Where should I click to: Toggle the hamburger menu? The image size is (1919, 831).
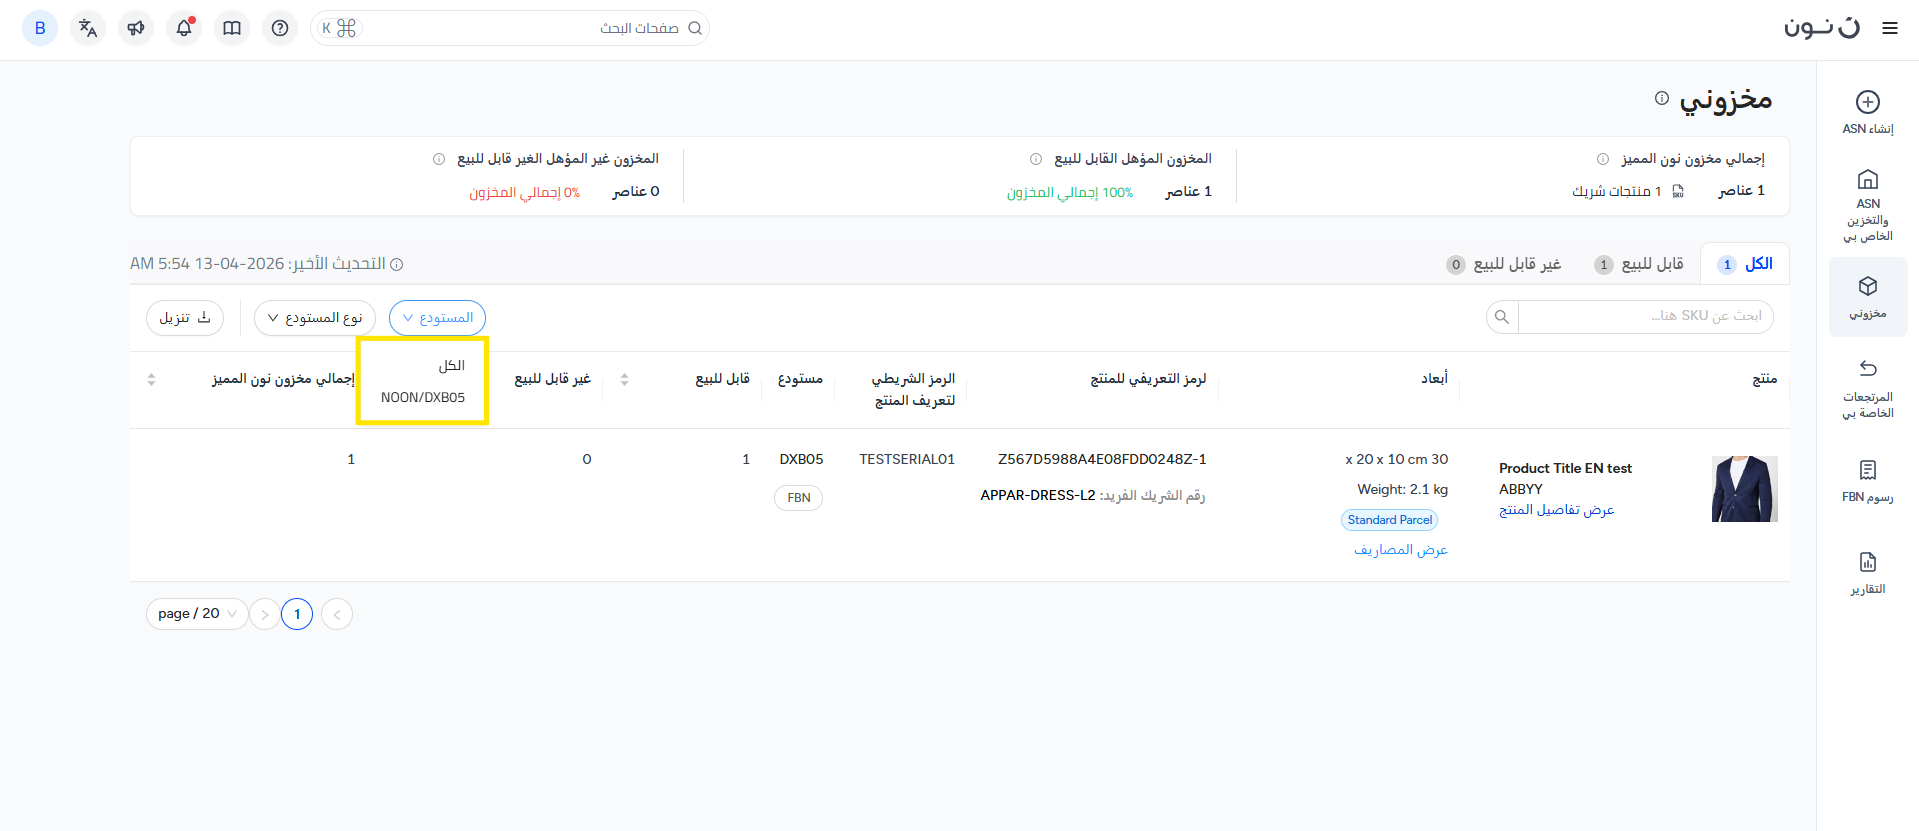(x=1889, y=28)
